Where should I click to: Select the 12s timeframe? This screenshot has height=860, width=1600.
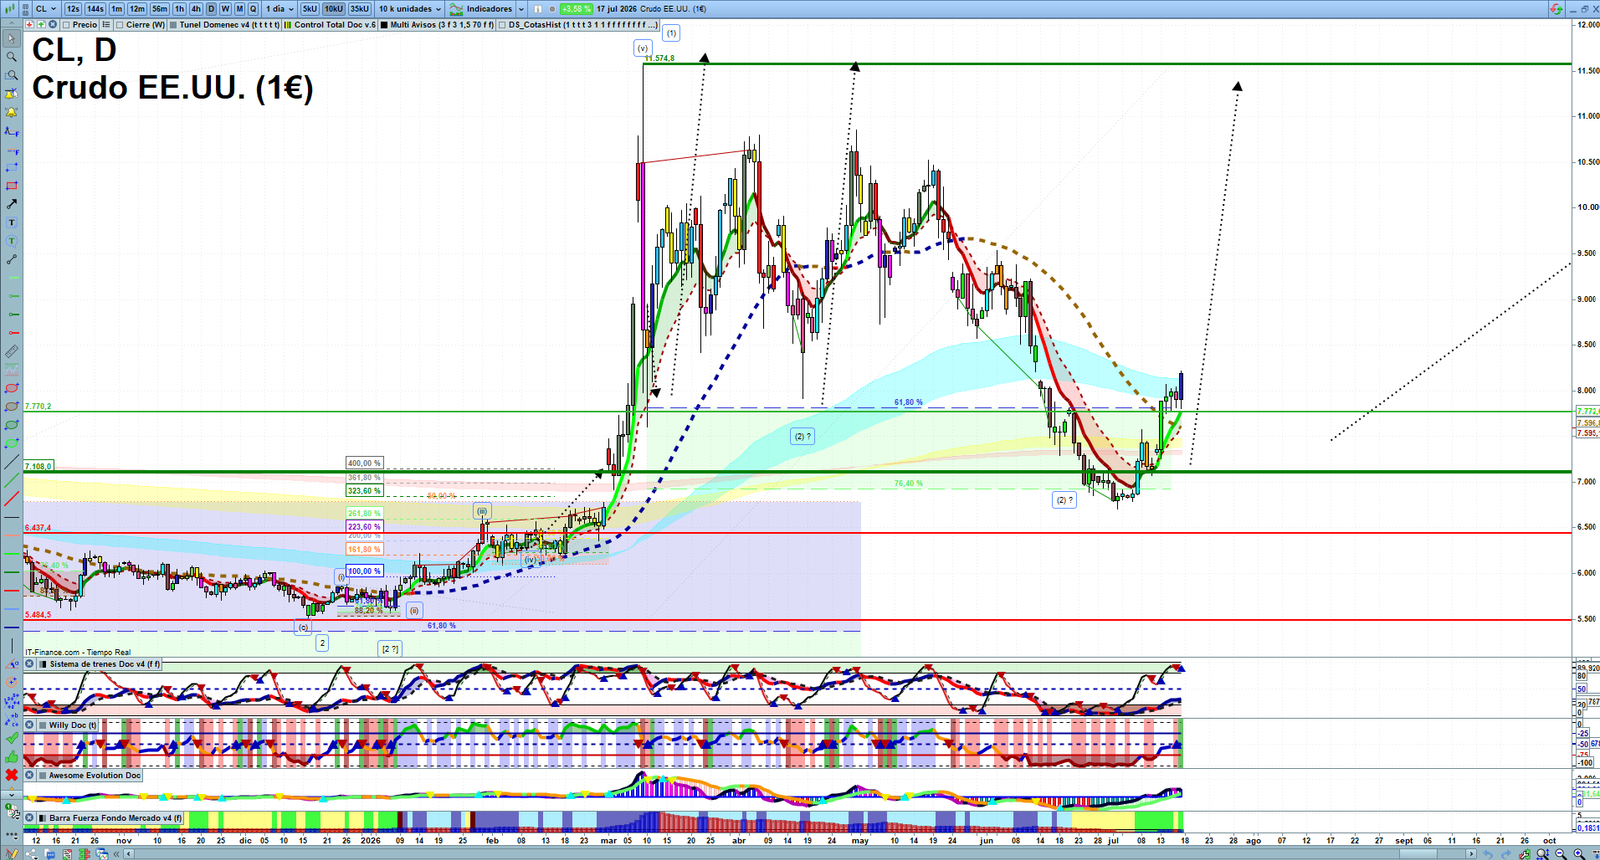tap(73, 8)
